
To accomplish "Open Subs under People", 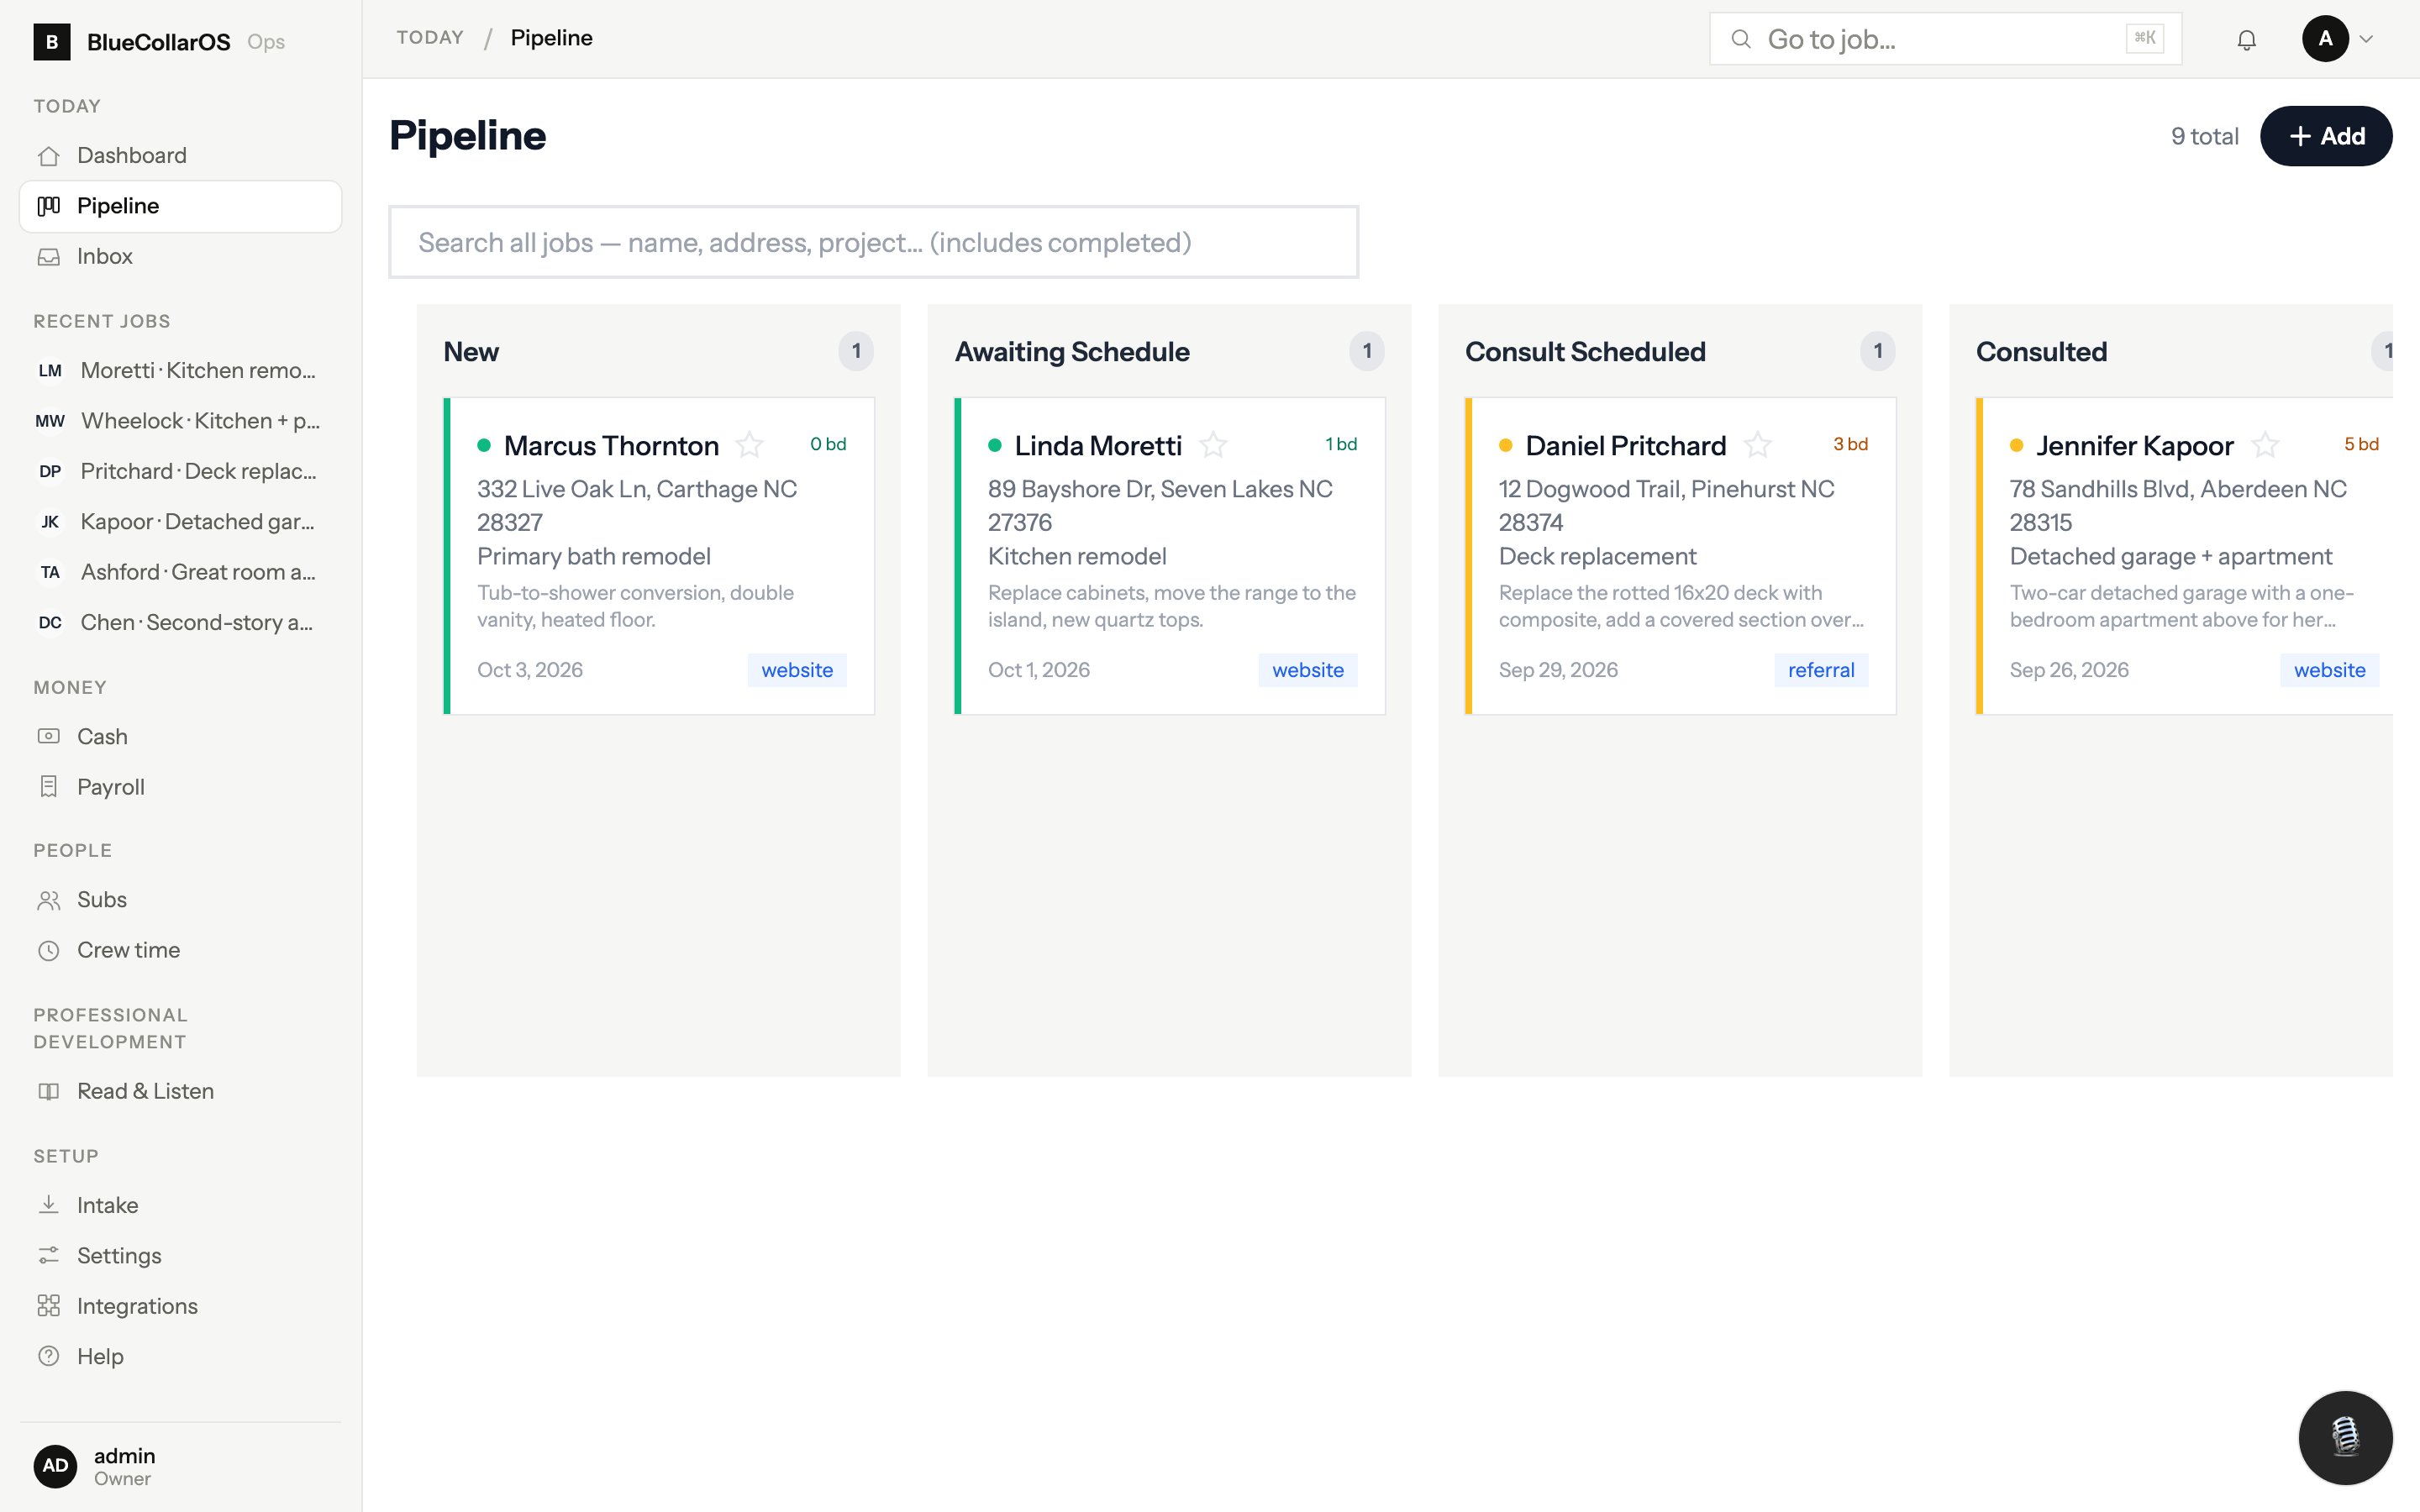I will point(180,899).
